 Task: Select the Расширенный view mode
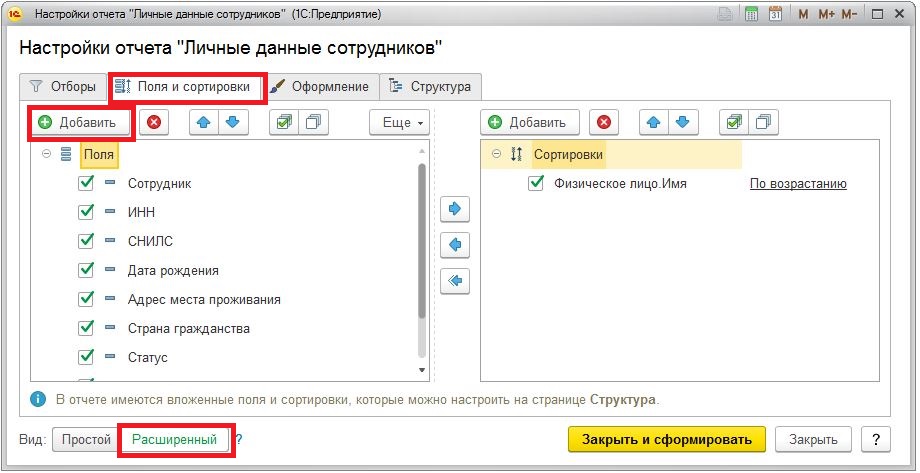pyautogui.click(x=174, y=440)
